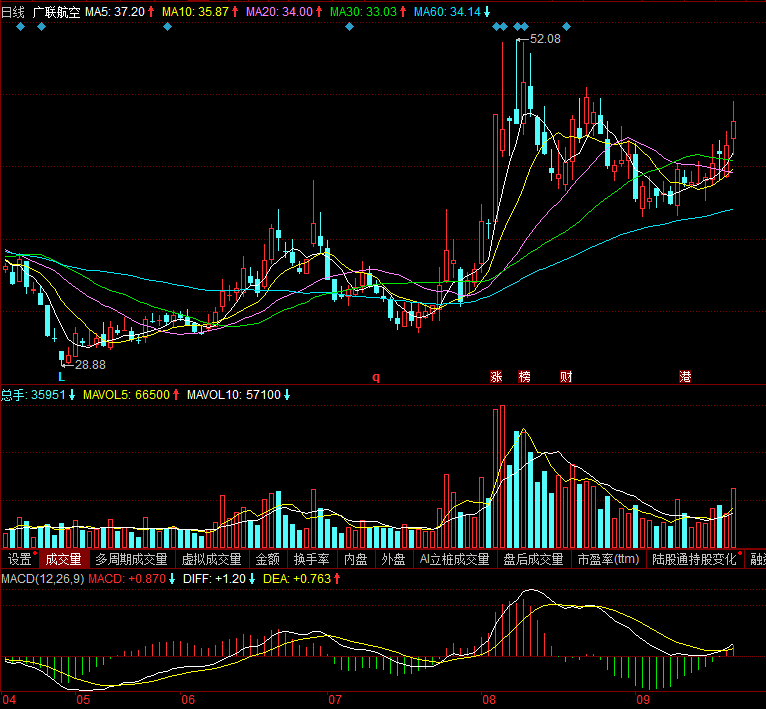
Task: Click the rightmost blue diamond marker
Action: [x=567, y=26]
